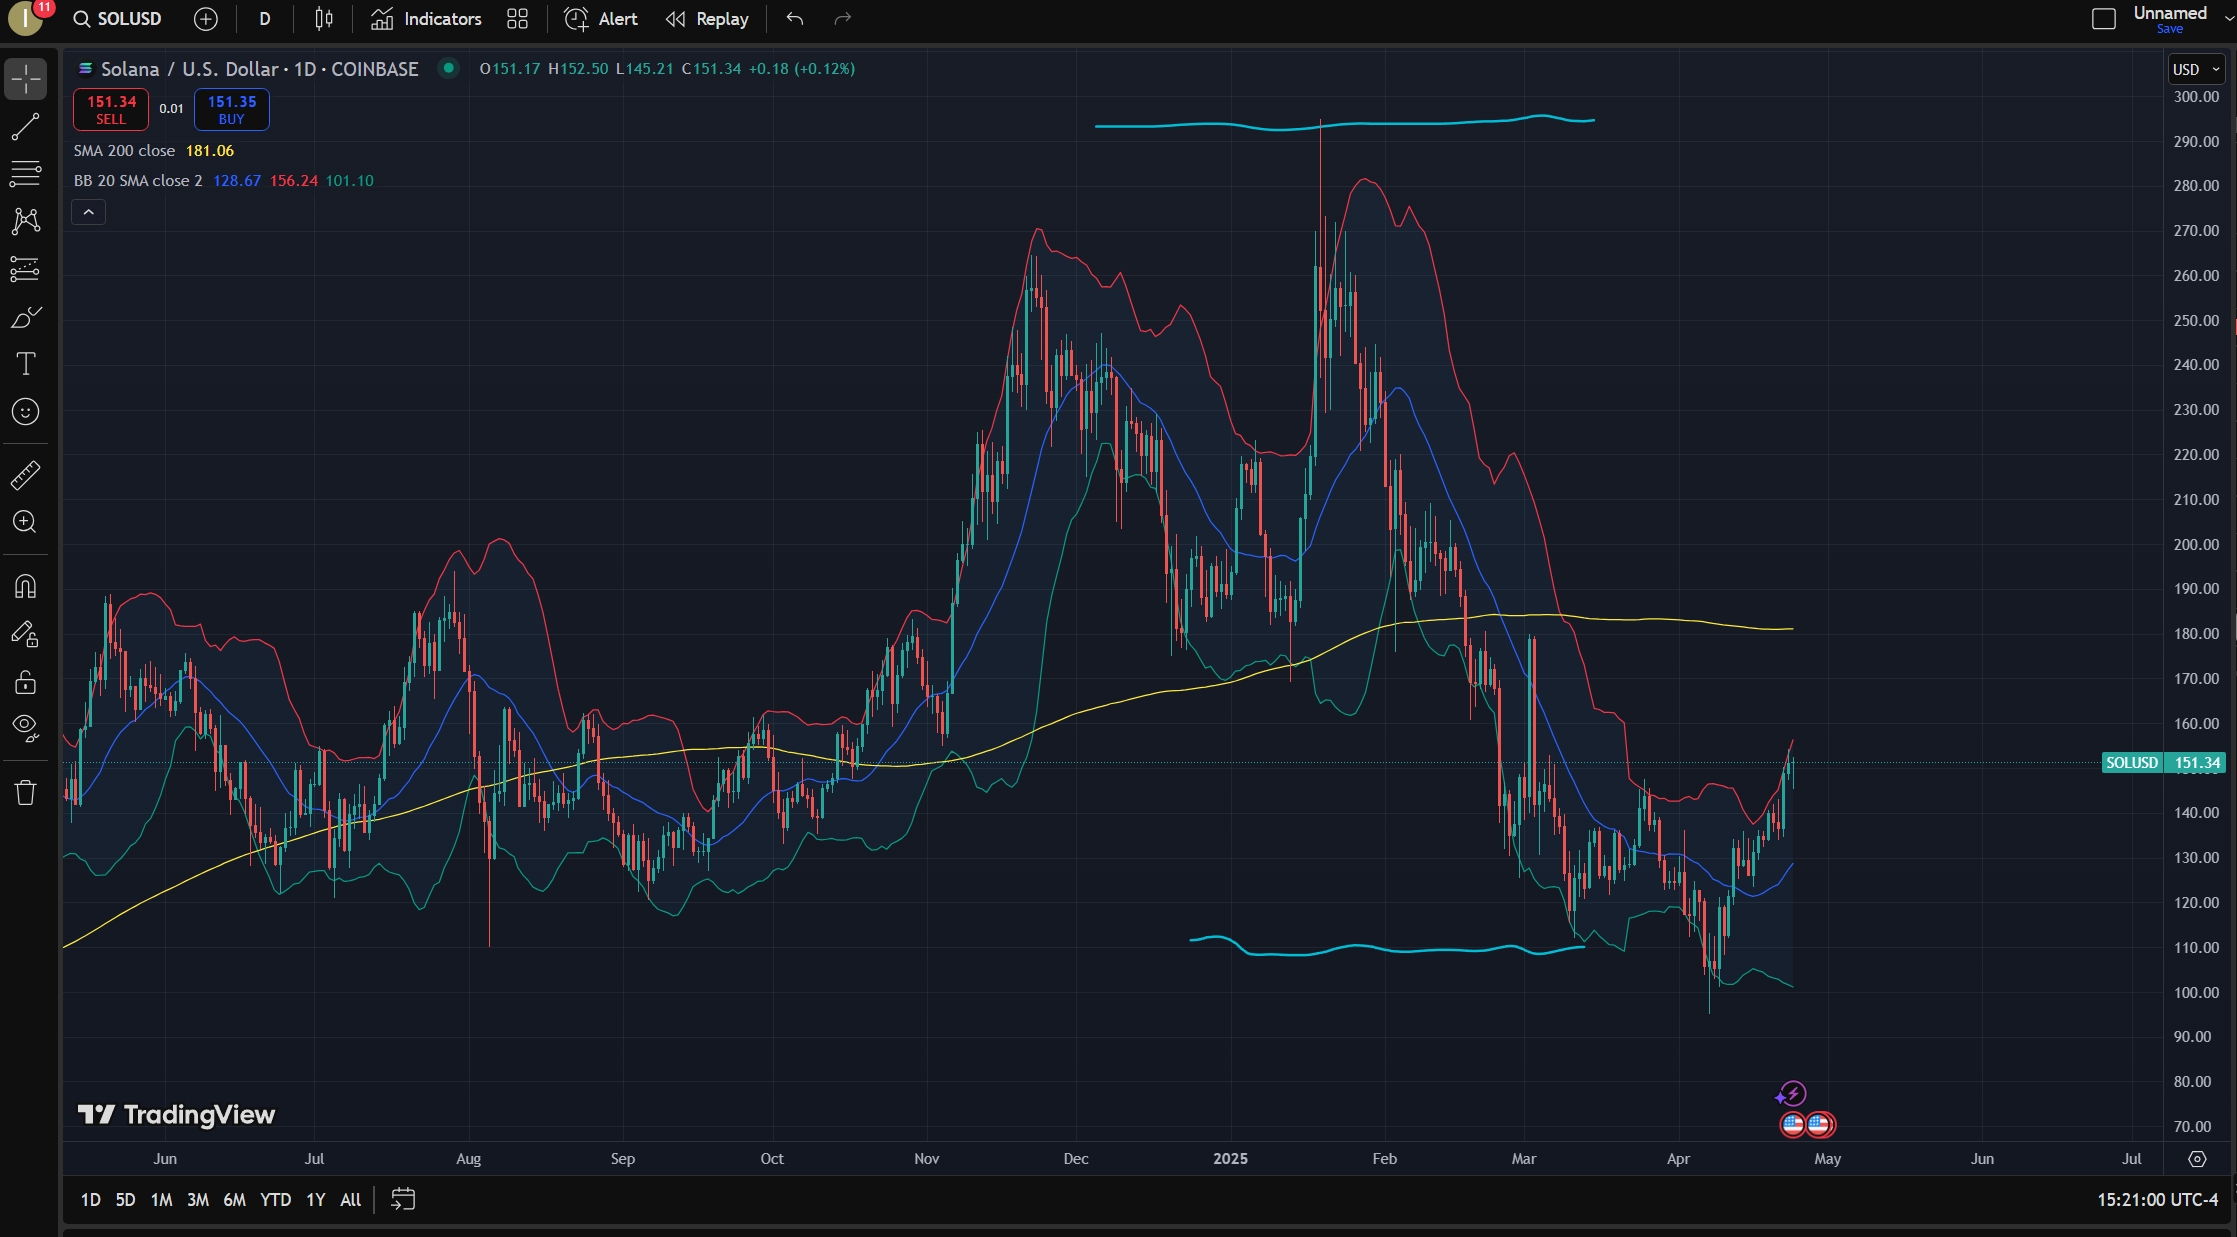2237x1237 pixels.
Task: Hide all drawings with eye icon
Action: tap(25, 727)
